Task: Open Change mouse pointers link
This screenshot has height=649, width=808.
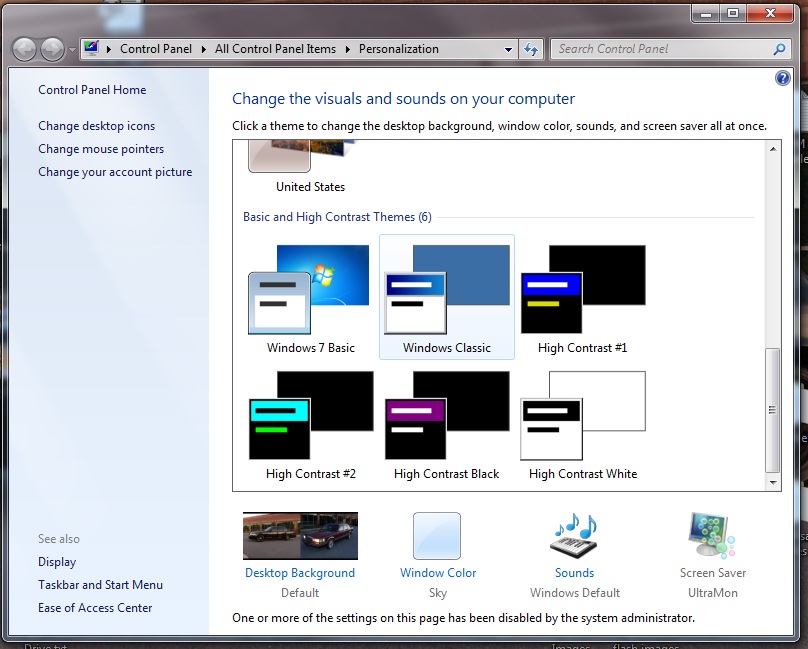Action: pyautogui.click(x=101, y=149)
